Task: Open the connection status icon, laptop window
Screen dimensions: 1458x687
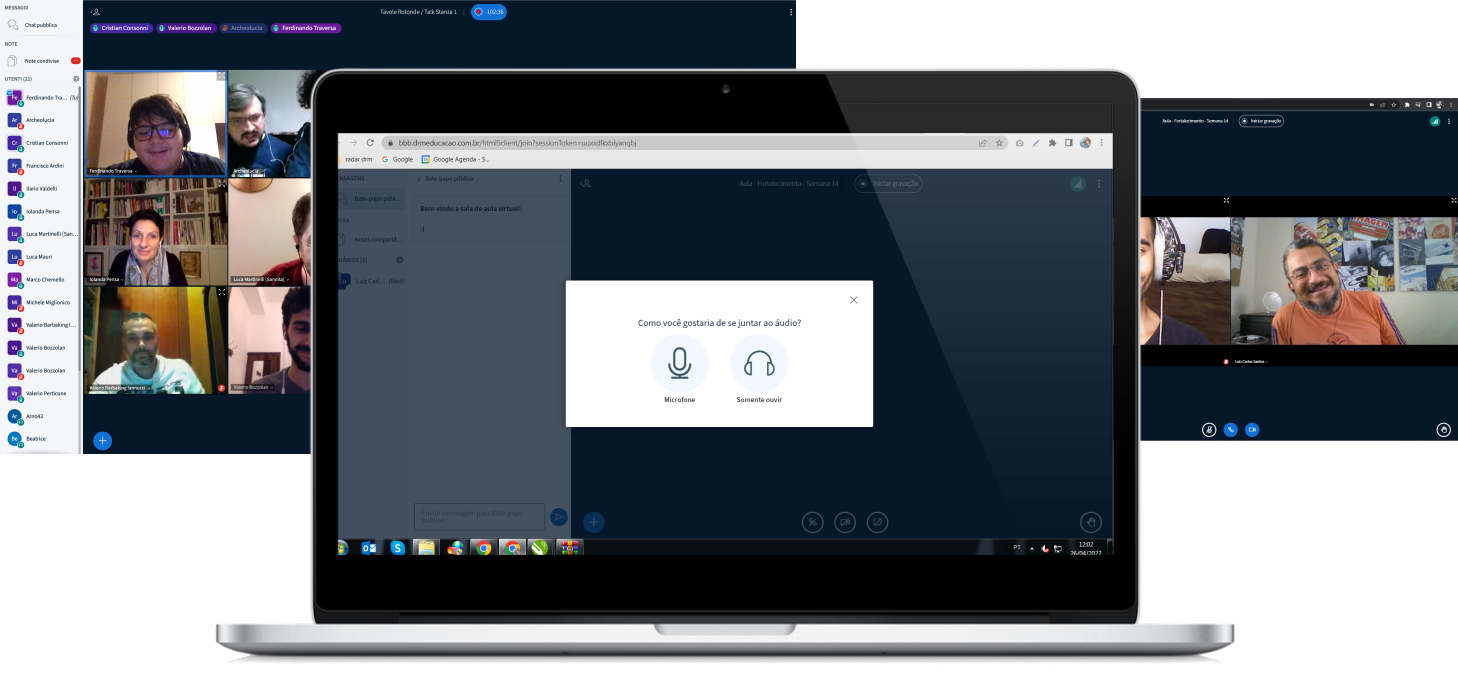Action: click(1078, 184)
